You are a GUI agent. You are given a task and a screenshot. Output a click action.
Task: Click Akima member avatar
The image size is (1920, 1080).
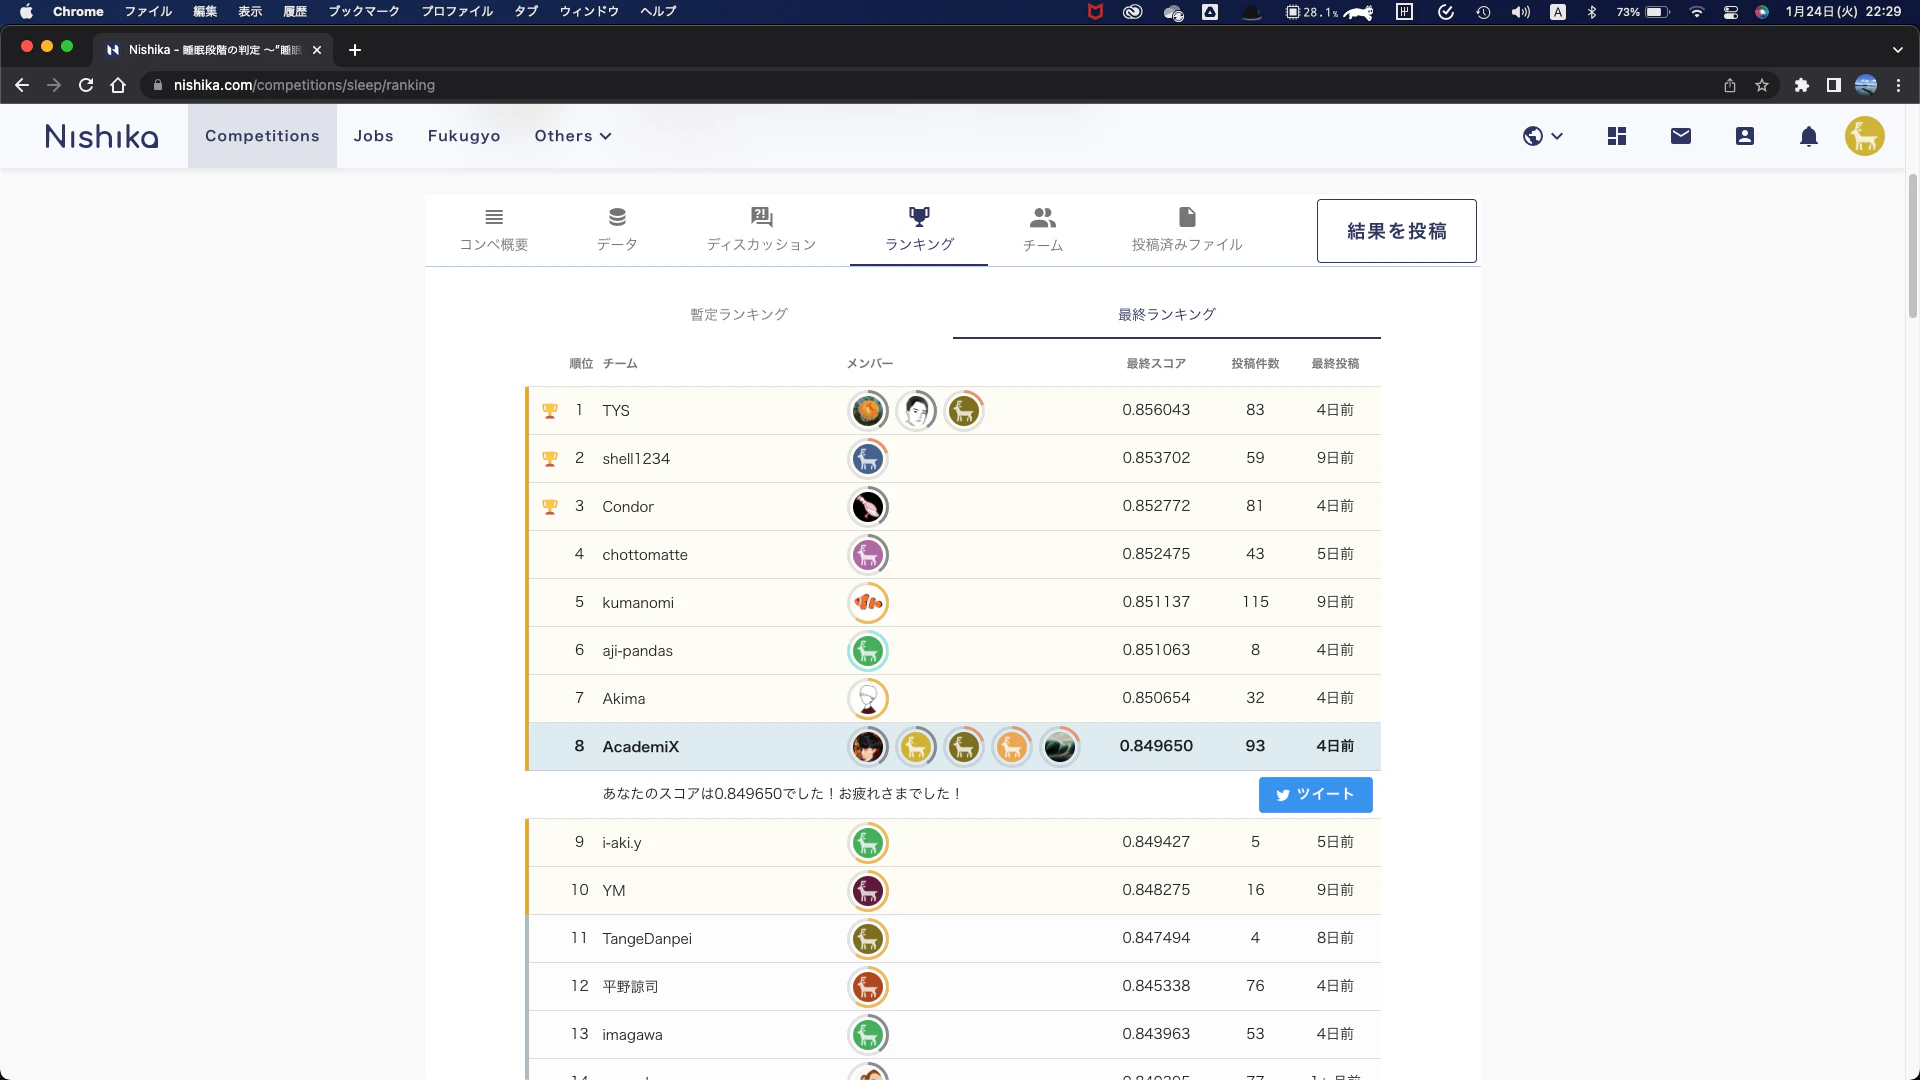[868, 699]
